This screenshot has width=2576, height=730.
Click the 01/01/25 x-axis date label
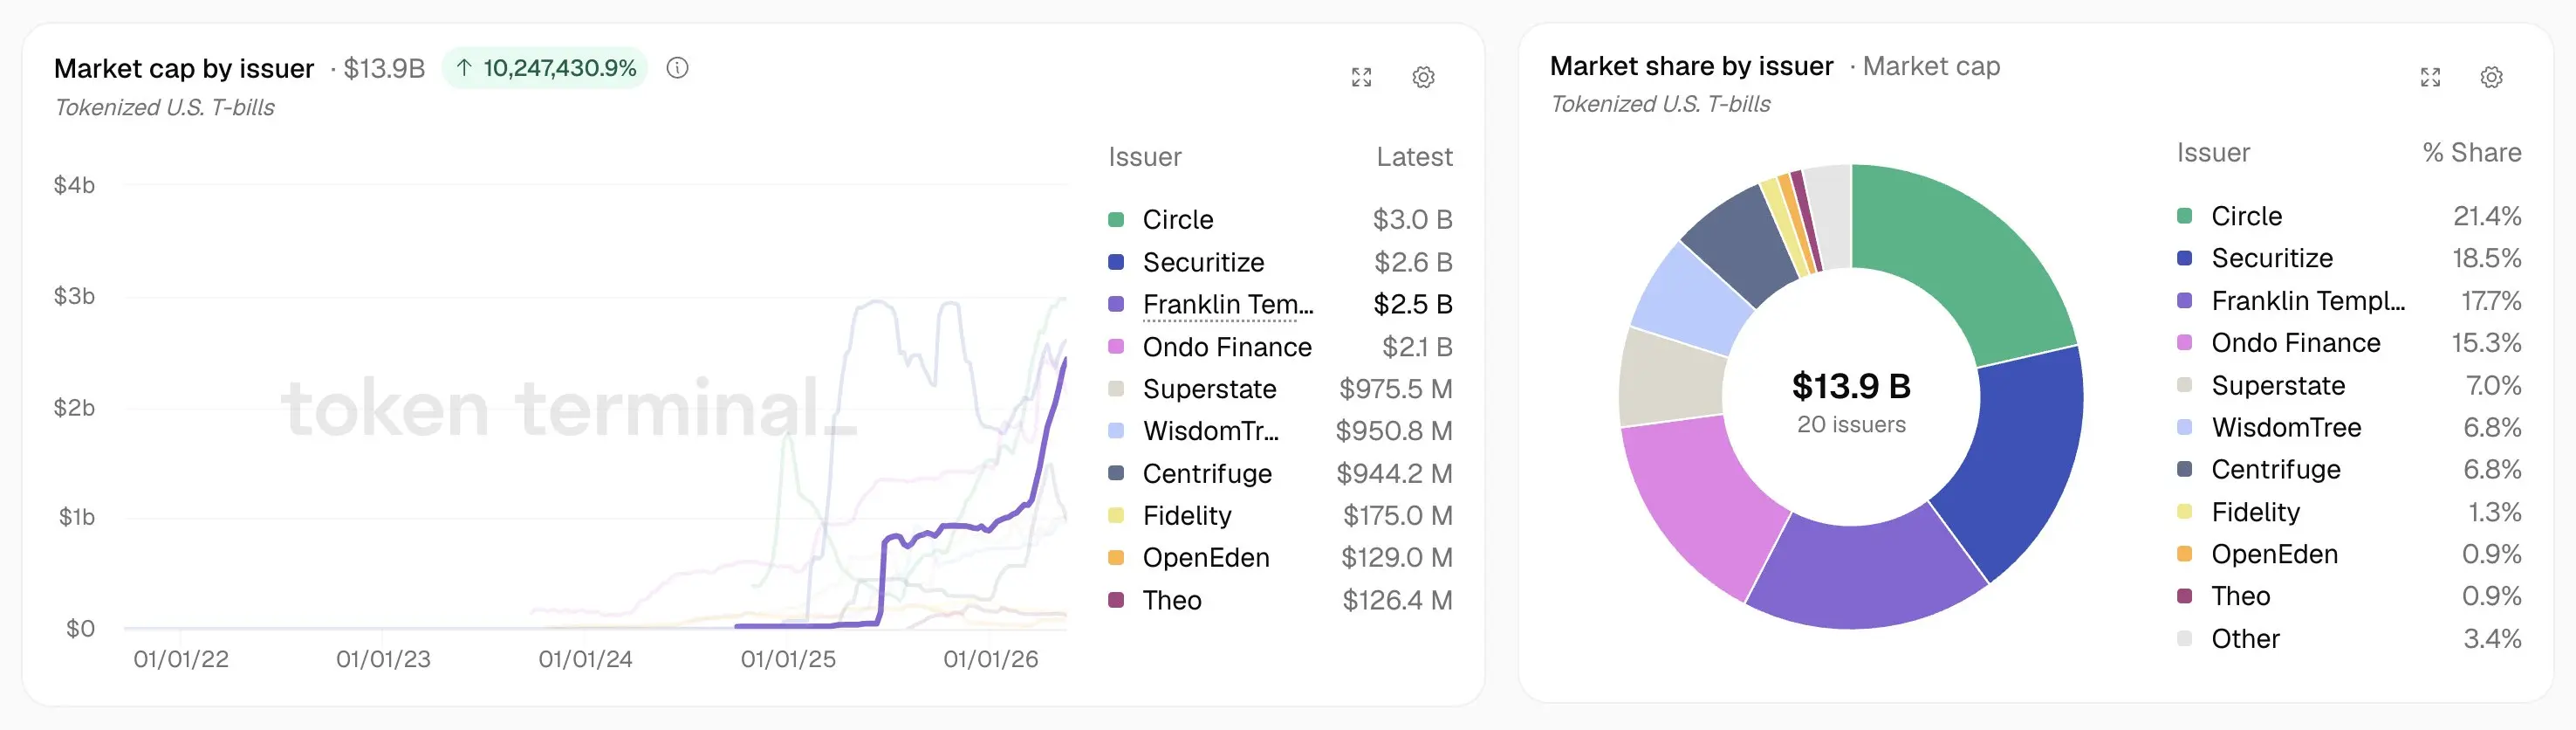pyautogui.click(x=788, y=660)
